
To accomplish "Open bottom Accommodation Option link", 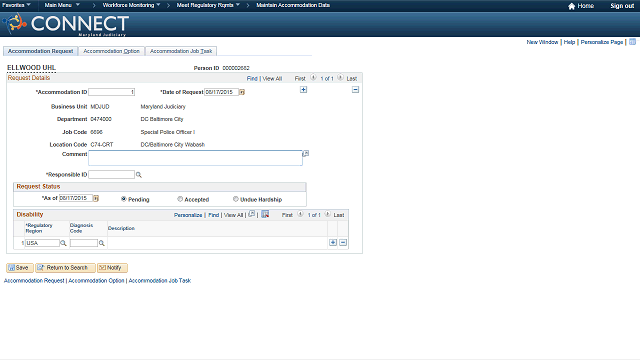I will click(96, 281).
